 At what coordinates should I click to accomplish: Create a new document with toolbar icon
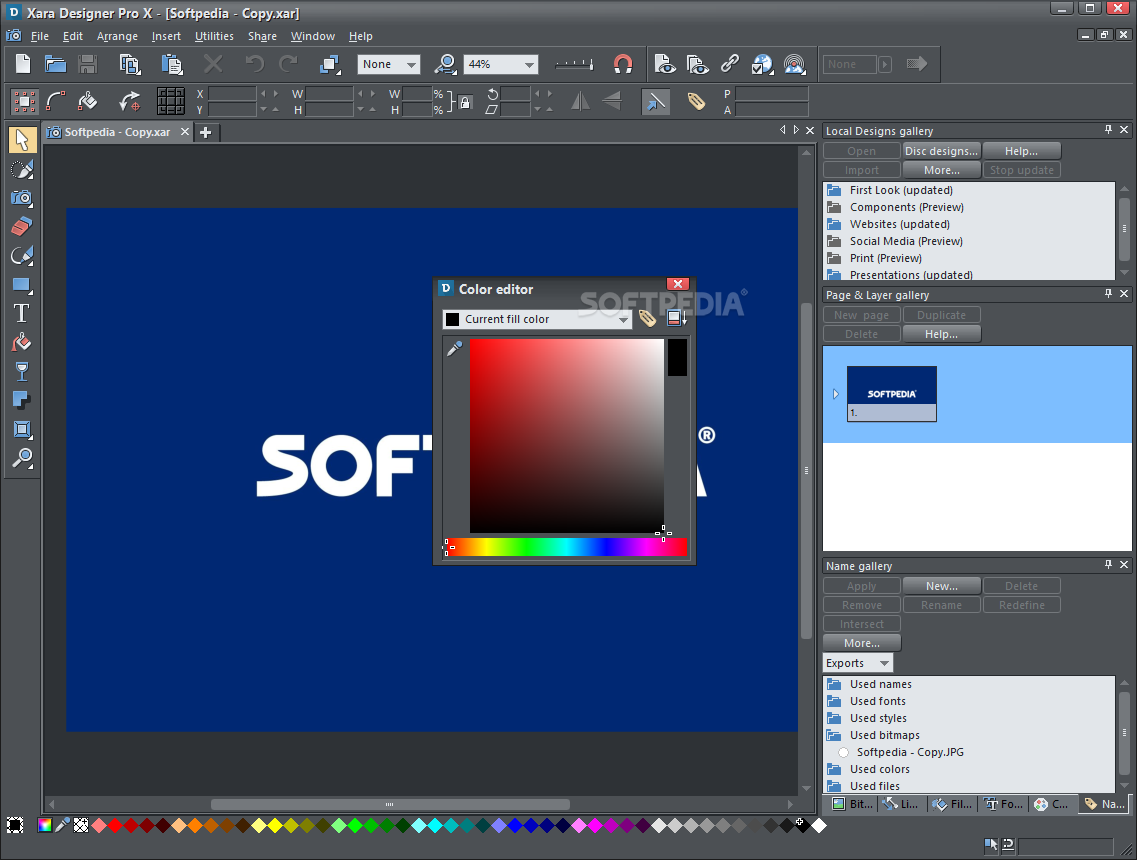click(x=23, y=64)
